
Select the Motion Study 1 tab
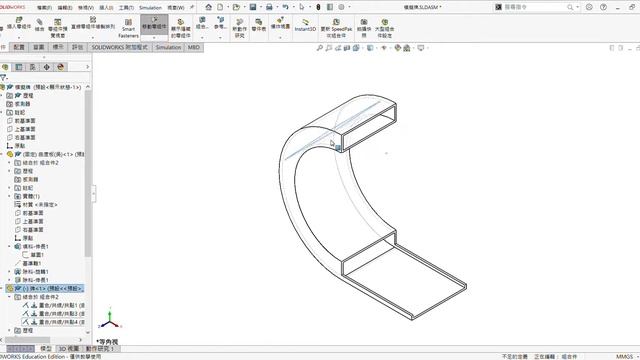pos(100,349)
